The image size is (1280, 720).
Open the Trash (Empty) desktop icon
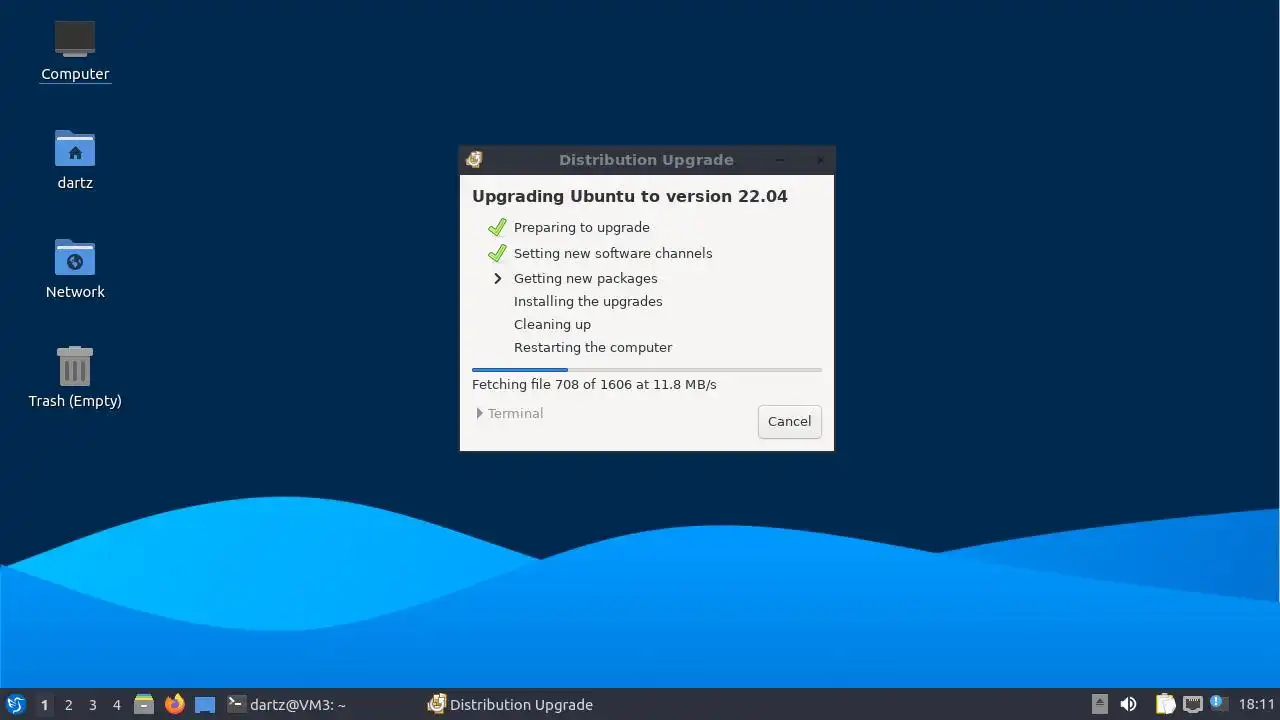point(75,377)
